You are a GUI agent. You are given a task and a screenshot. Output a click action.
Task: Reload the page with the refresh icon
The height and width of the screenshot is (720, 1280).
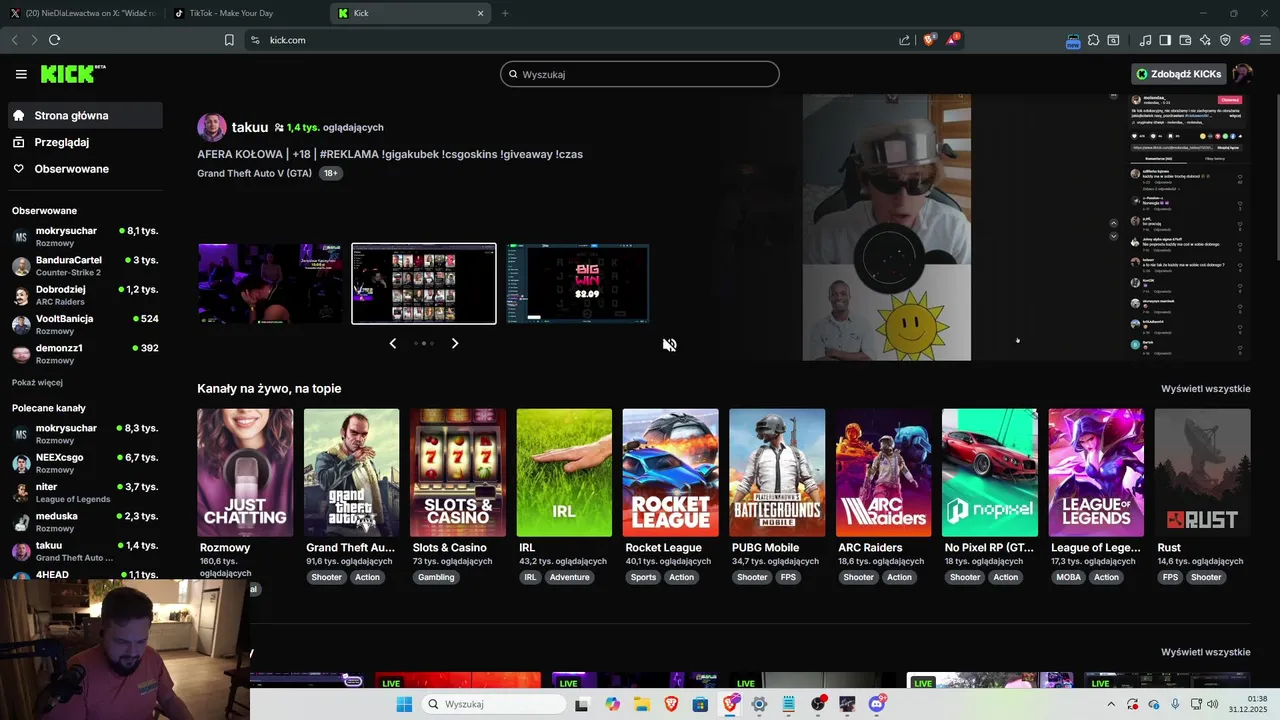click(54, 40)
